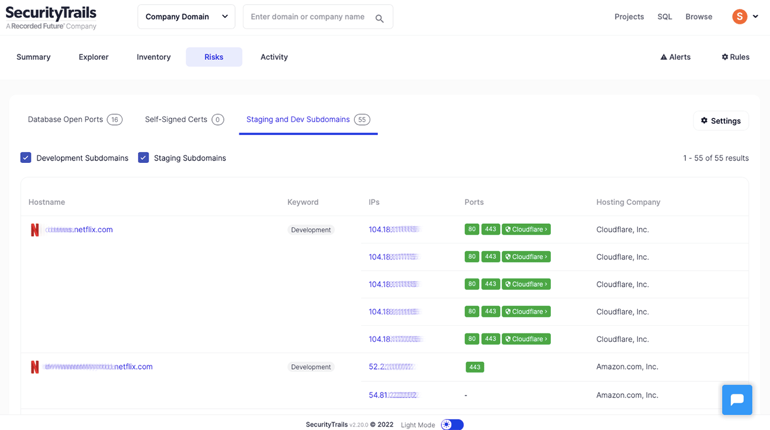Select the Risks tab

coord(214,57)
